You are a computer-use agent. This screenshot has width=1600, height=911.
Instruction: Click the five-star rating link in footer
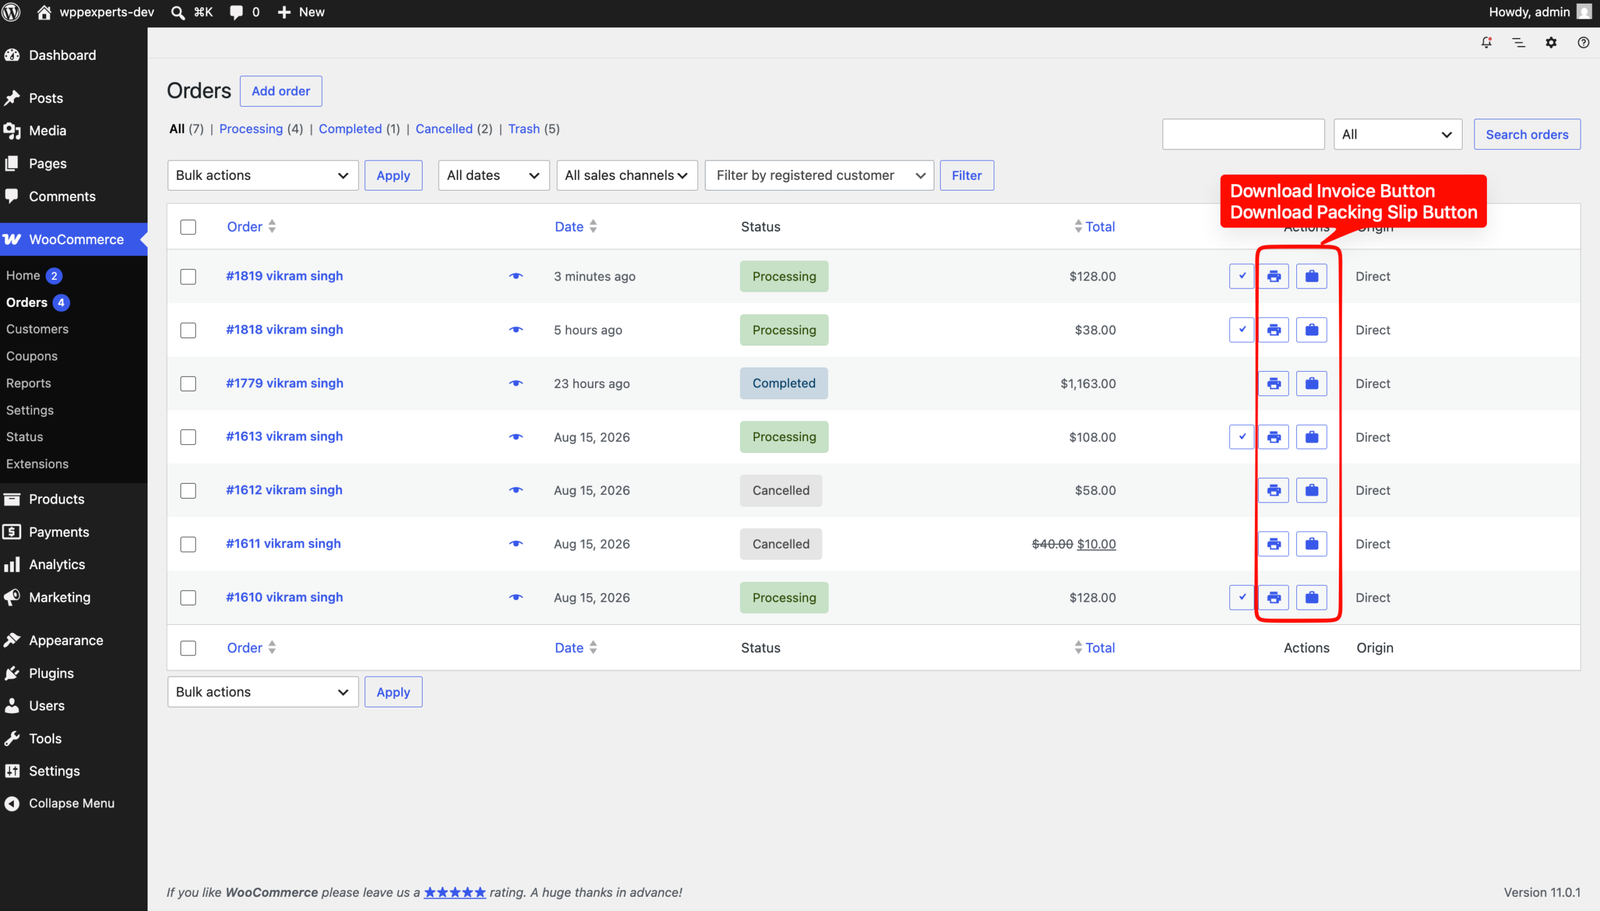[x=455, y=892]
